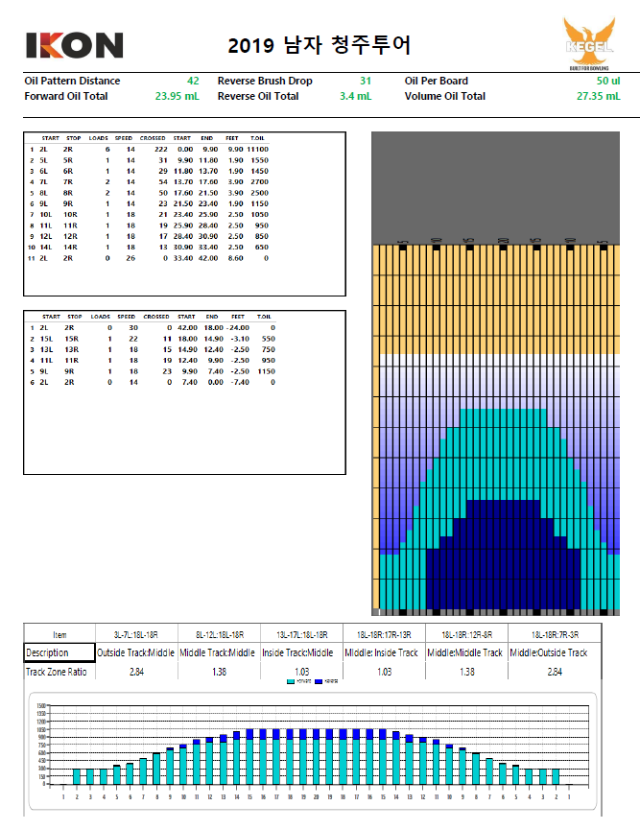Select the Oil Pattern Distance value 42
The image size is (640, 829).
click(193, 81)
